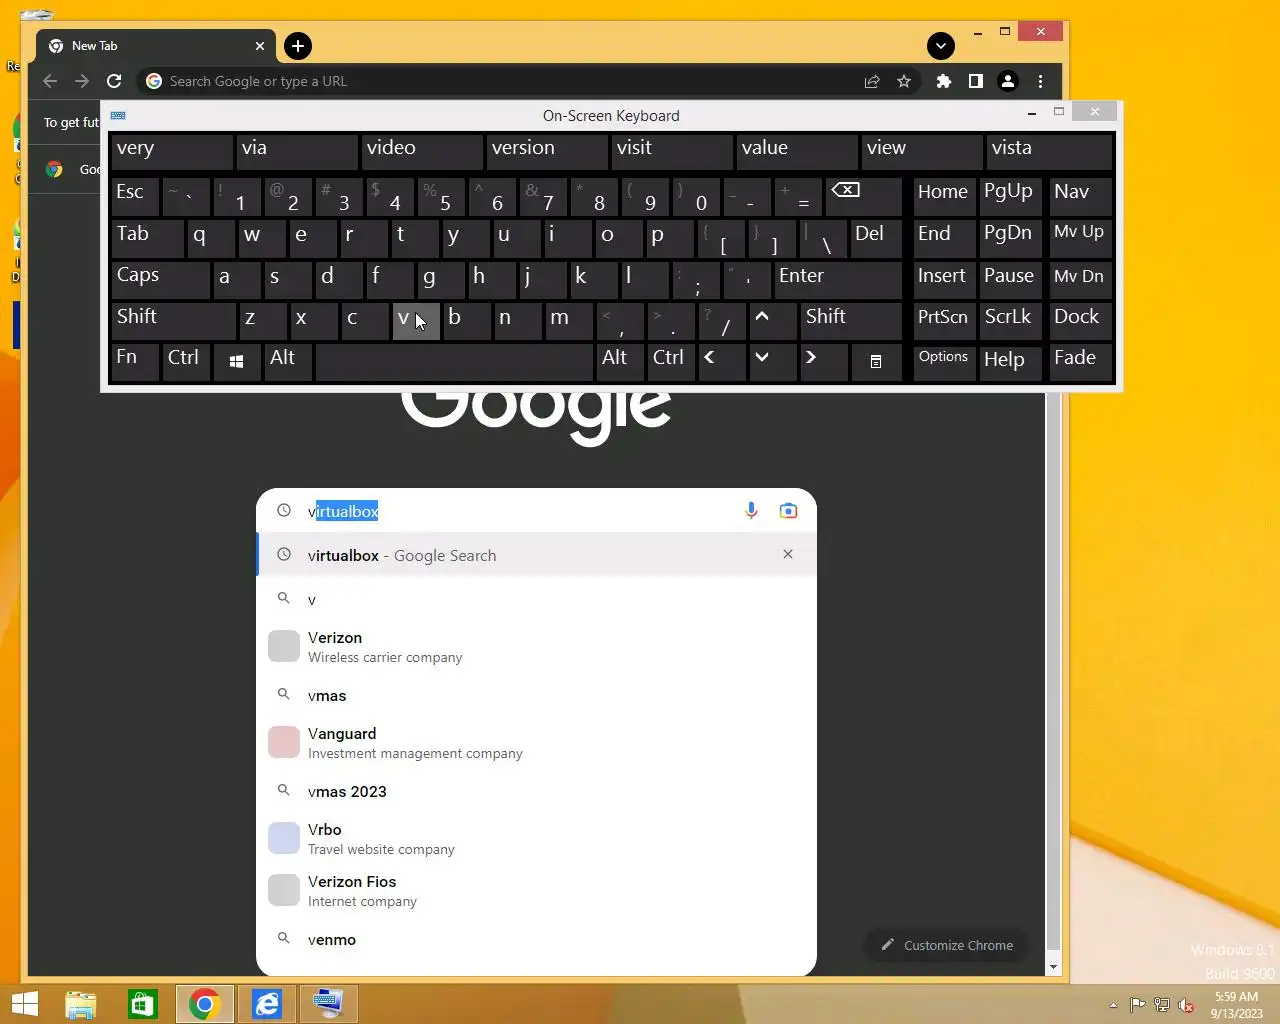Go back in Chrome
The width and height of the screenshot is (1280, 1024).
tap(50, 81)
